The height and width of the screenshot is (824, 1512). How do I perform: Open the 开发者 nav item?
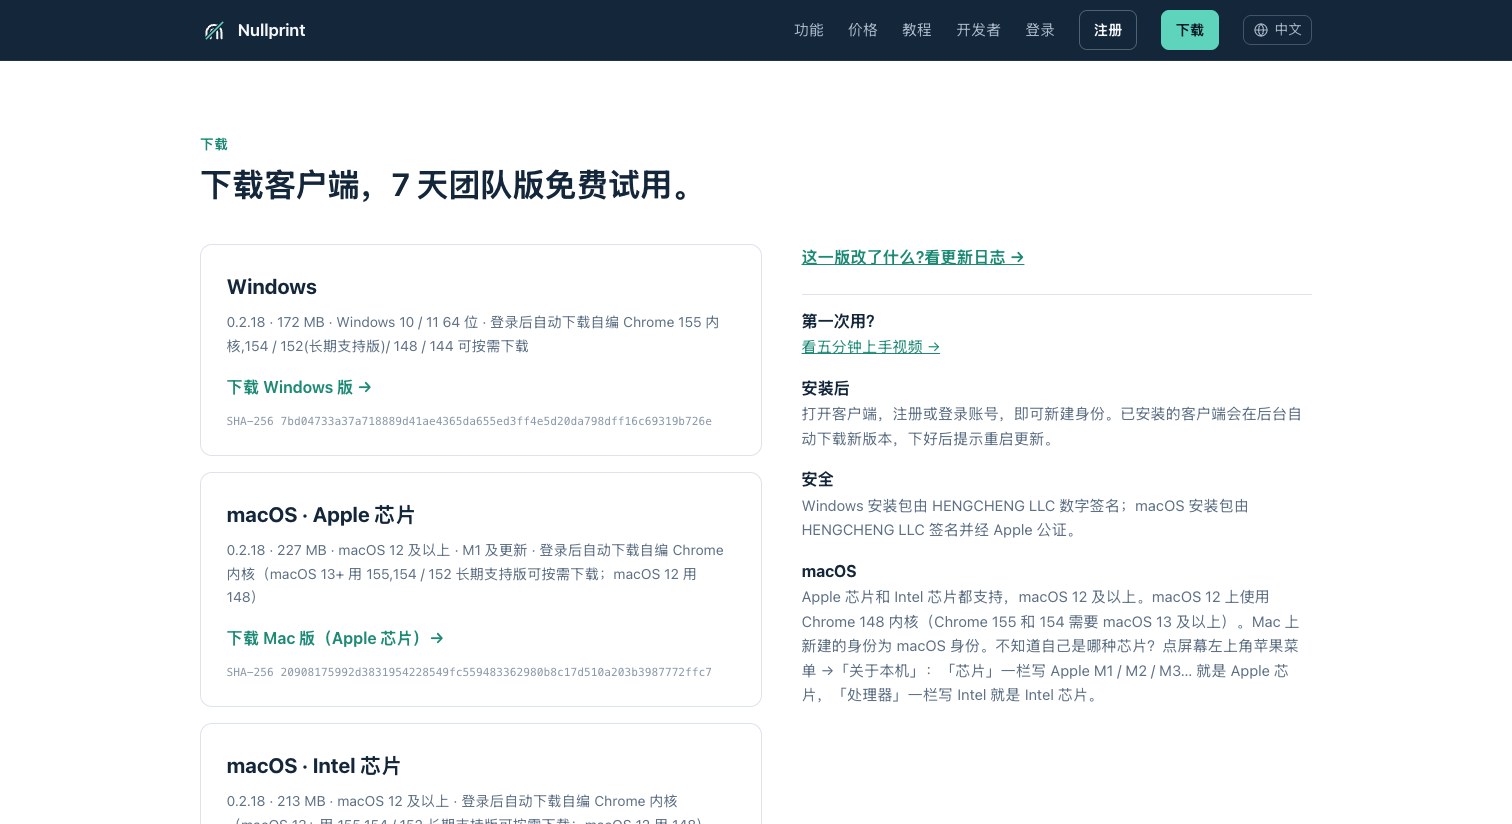pyautogui.click(x=978, y=30)
